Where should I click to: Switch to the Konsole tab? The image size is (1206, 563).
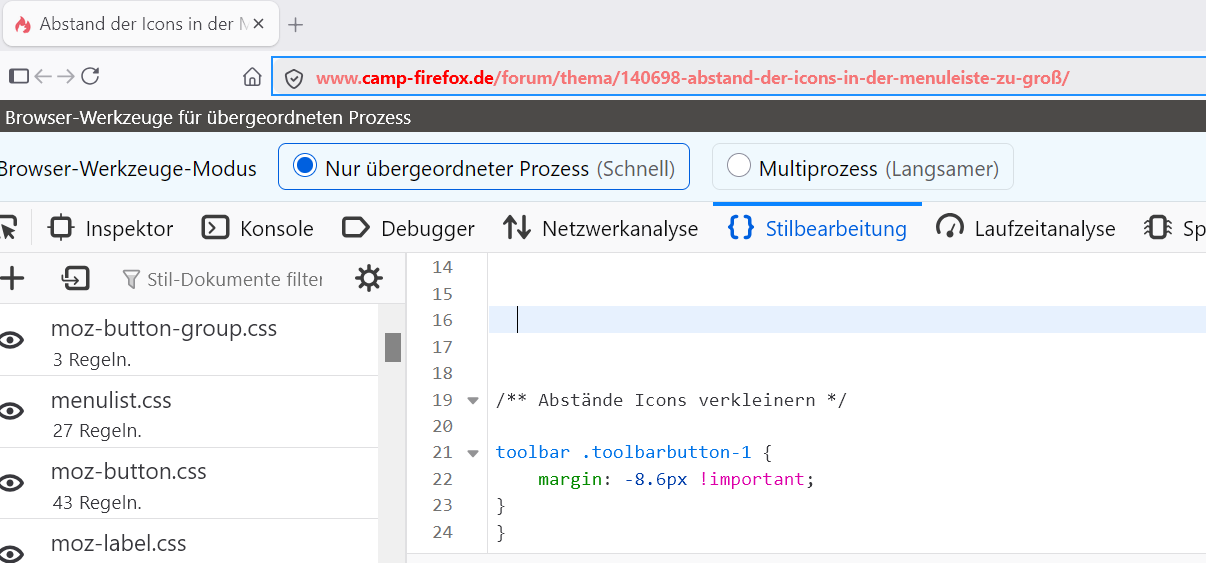coord(258,228)
